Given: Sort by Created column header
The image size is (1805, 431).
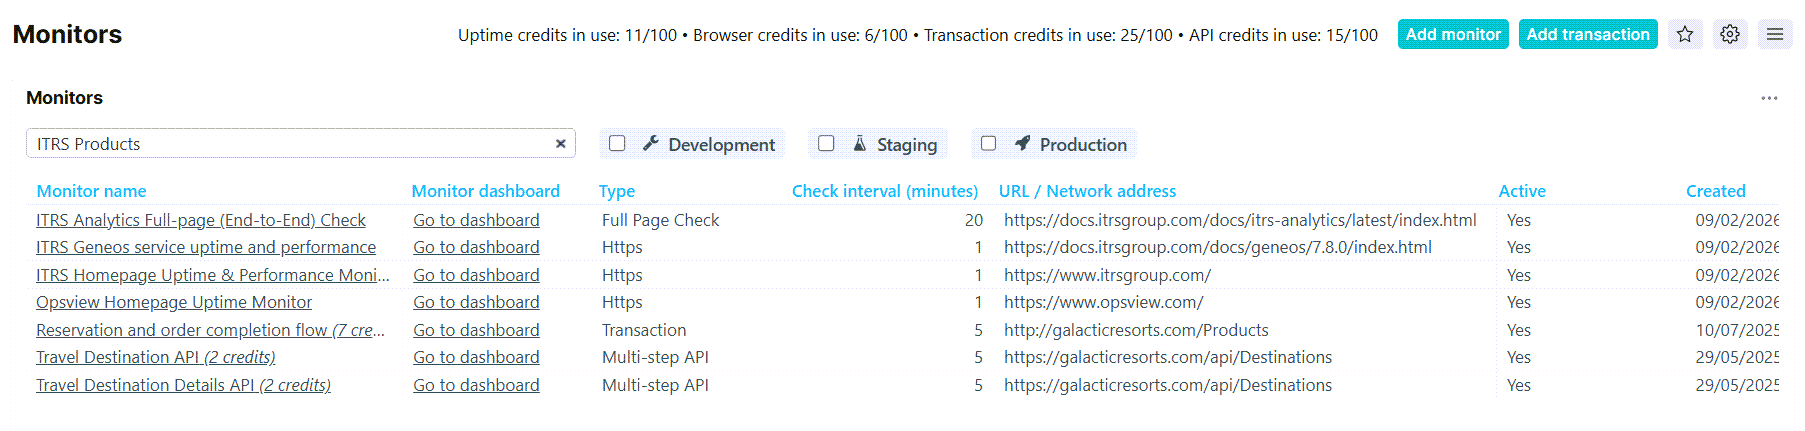Looking at the screenshot, I should pos(1715,191).
